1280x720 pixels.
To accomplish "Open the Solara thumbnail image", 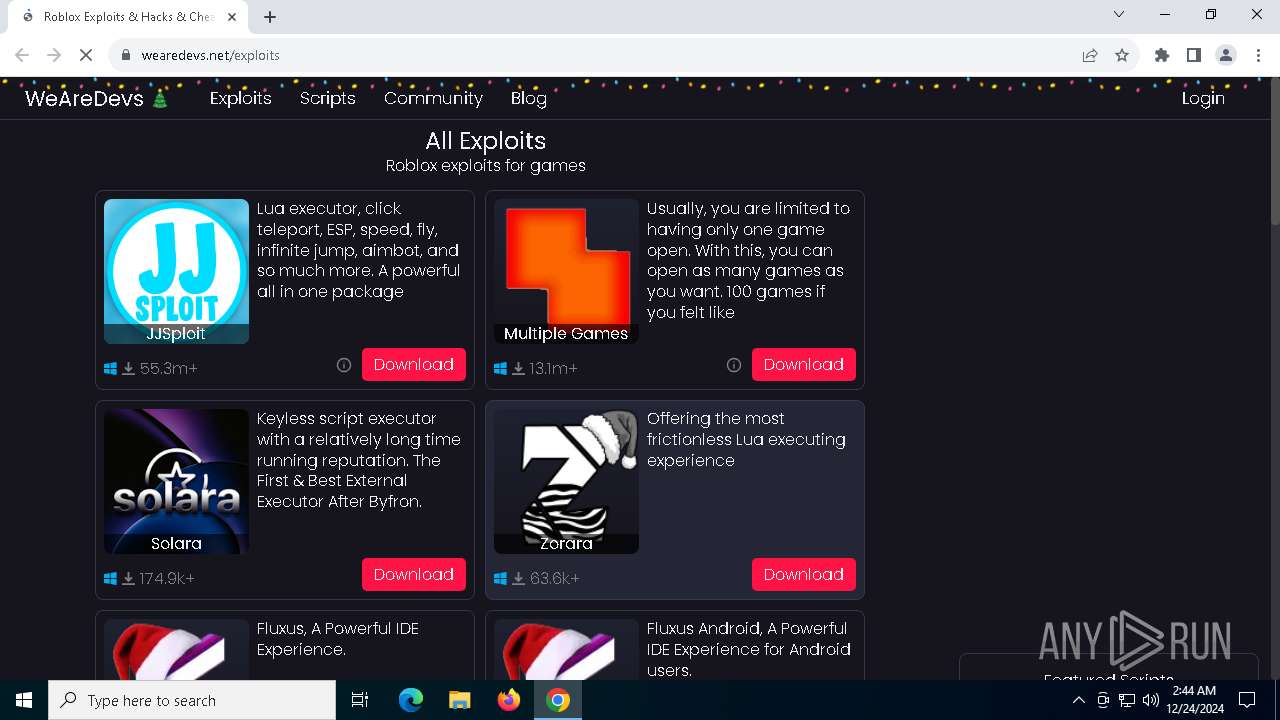I will [x=176, y=481].
